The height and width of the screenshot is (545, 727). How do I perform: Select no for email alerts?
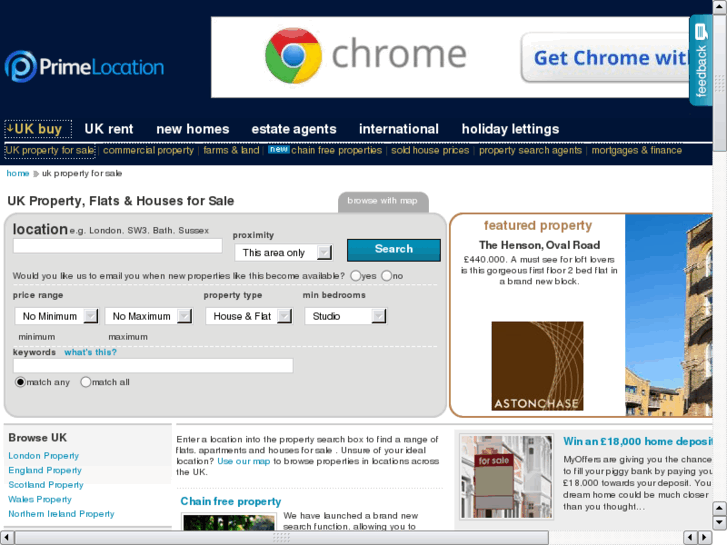tap(386, 276)
